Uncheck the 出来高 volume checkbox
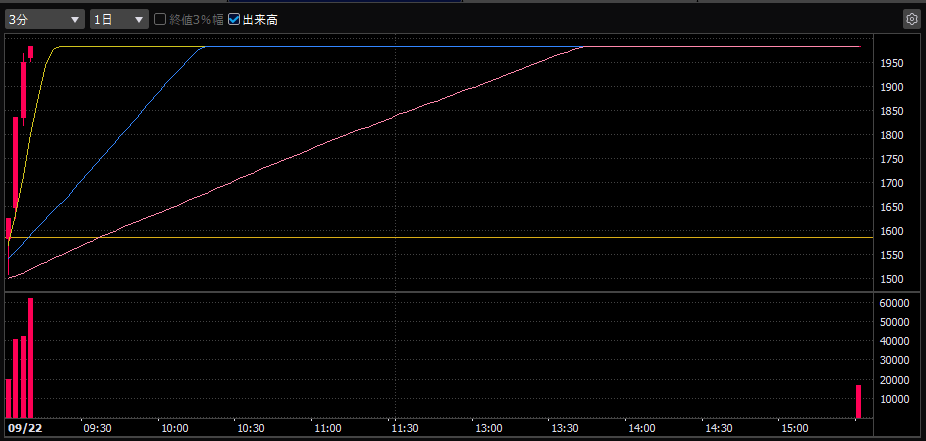The image size is (926, 441). (234, 19)
